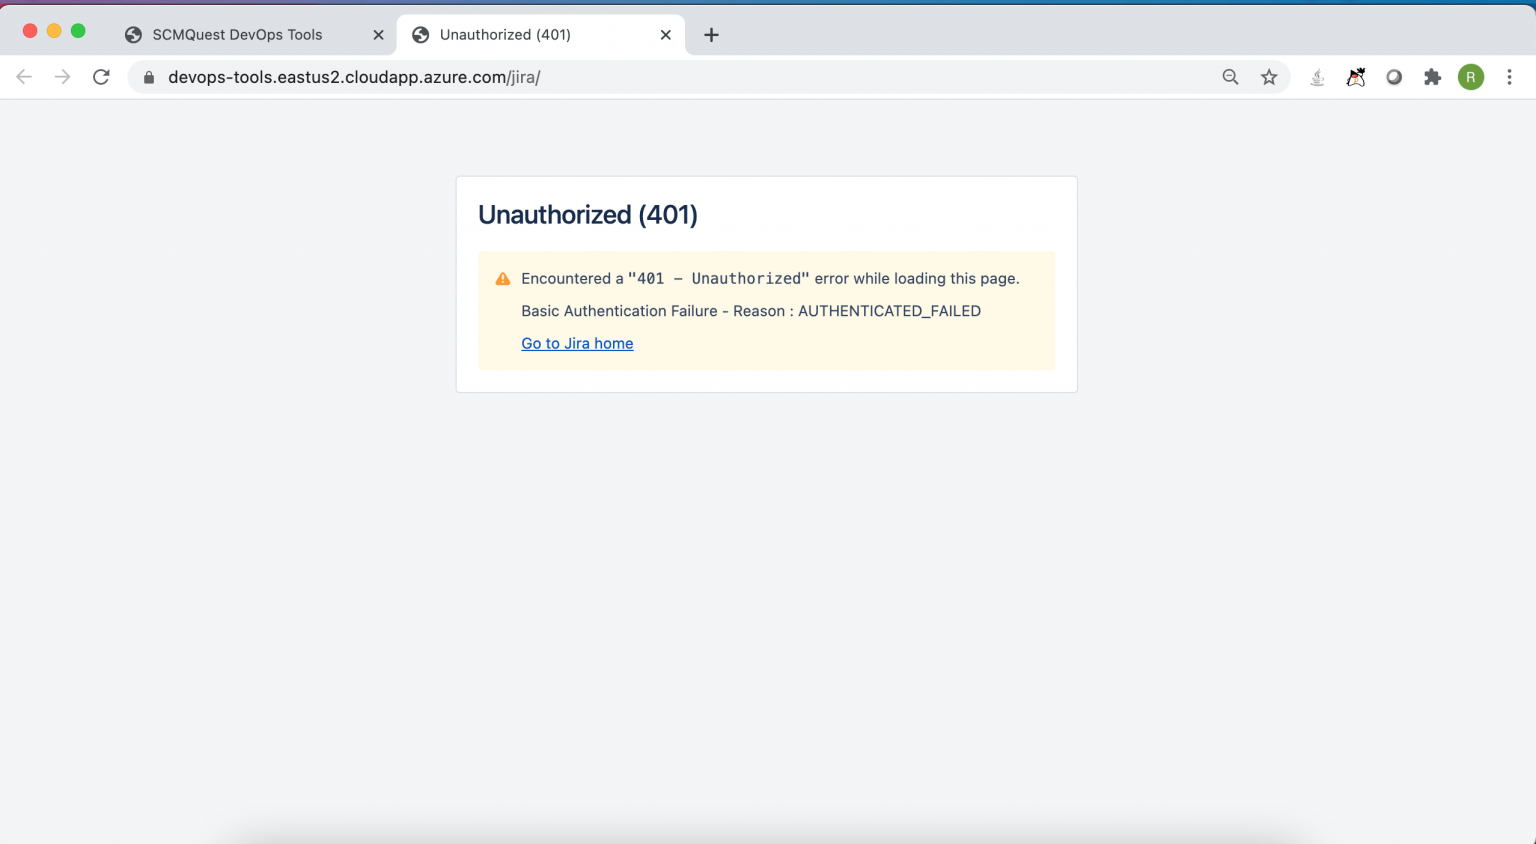Switch to the SCMQuest DevOps Tools tab

pyautogui.click(x=237, y=34)
